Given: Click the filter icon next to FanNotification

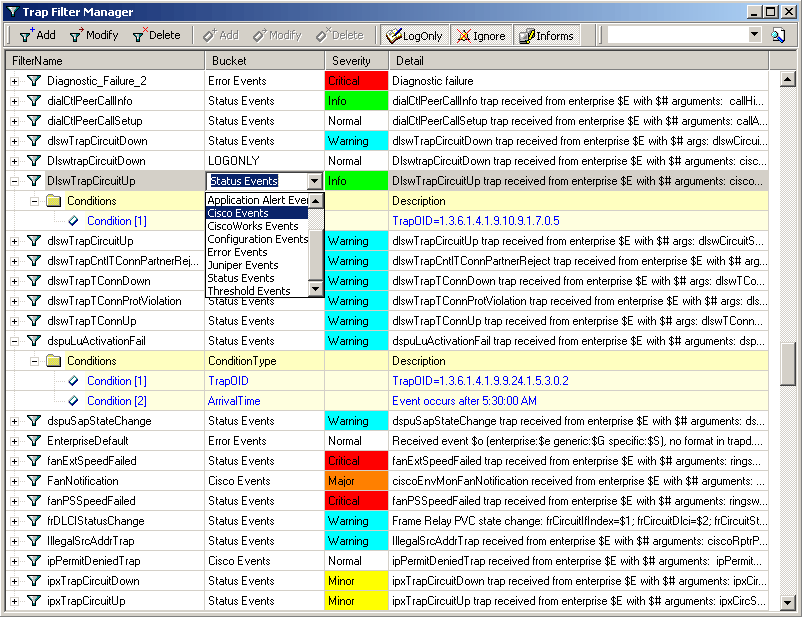Looking at the screenshot, I should 34,481.
